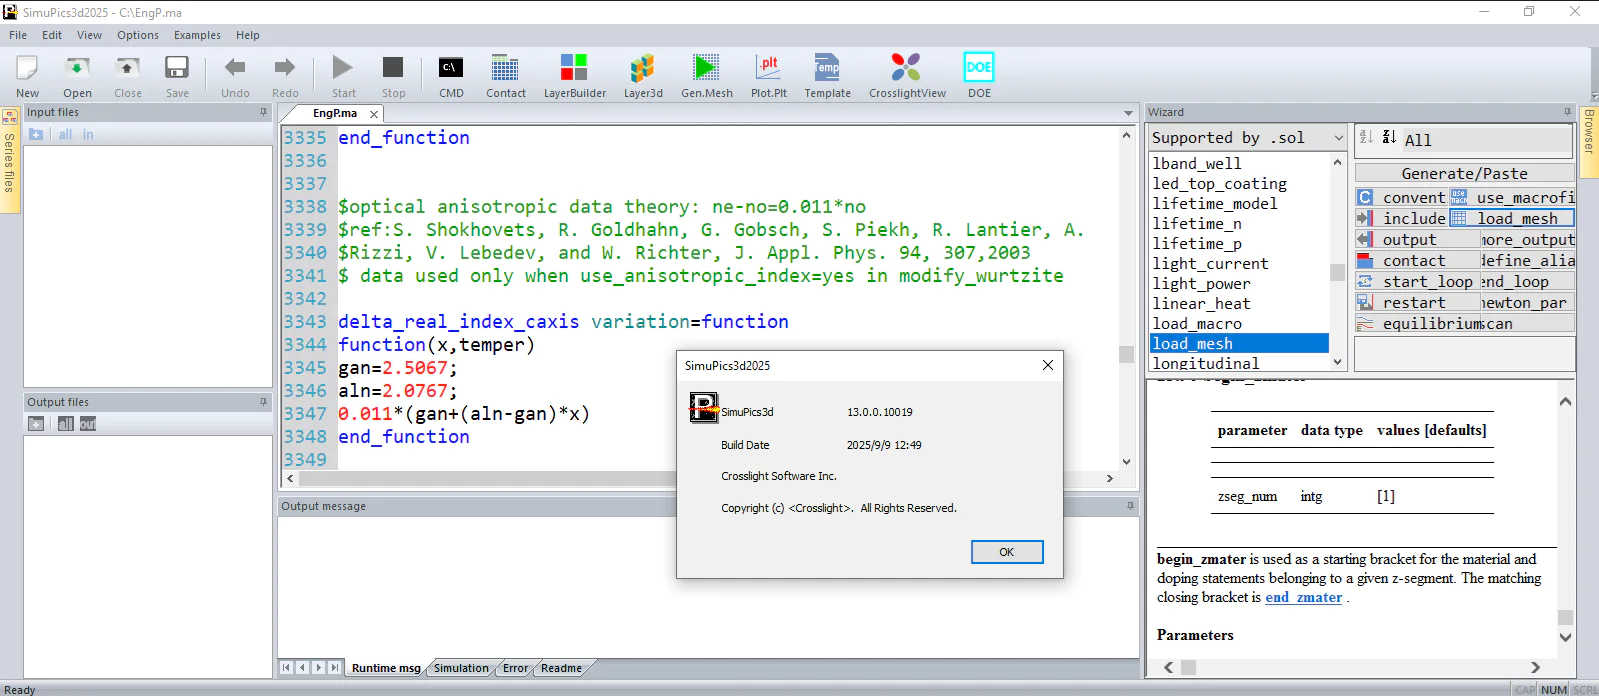Launch the Layer3d tool

[x=643, y=76]
